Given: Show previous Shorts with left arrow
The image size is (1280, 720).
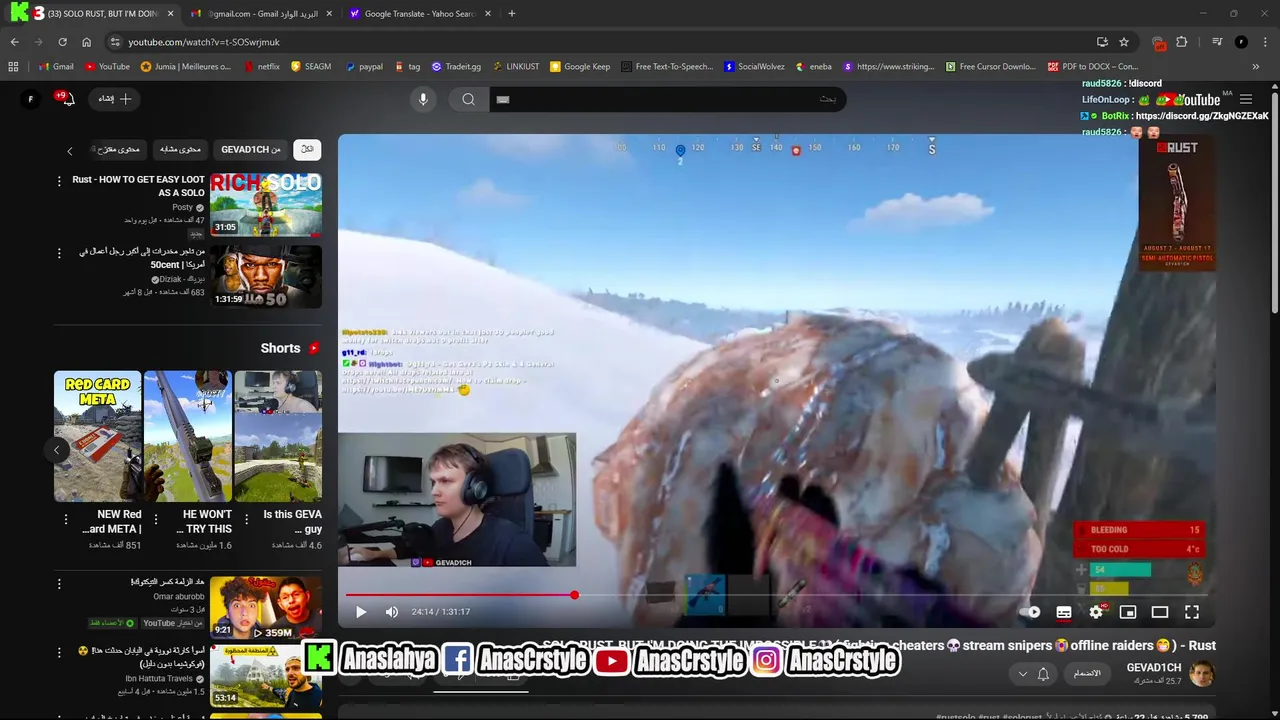Looking at the screenshot, I should [57, 450].
